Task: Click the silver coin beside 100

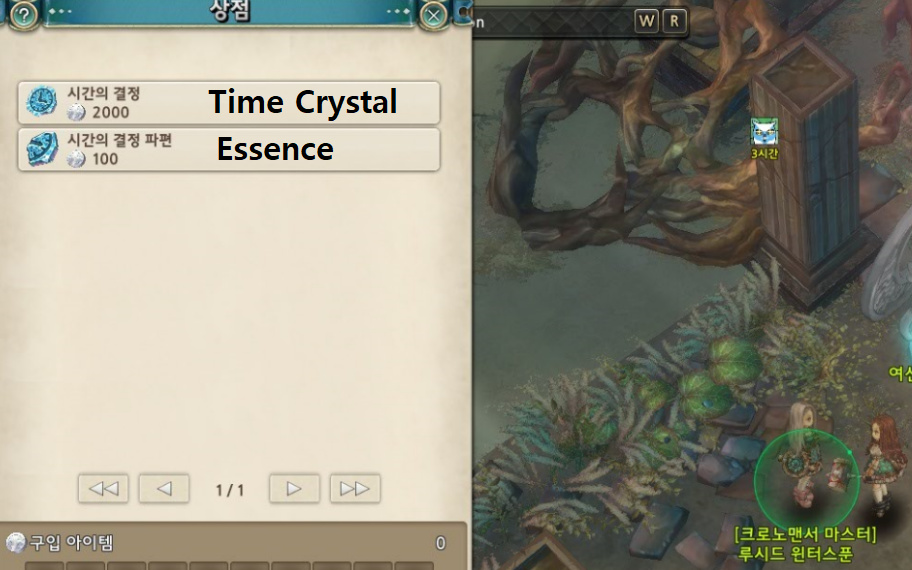Action: point(76,159)
